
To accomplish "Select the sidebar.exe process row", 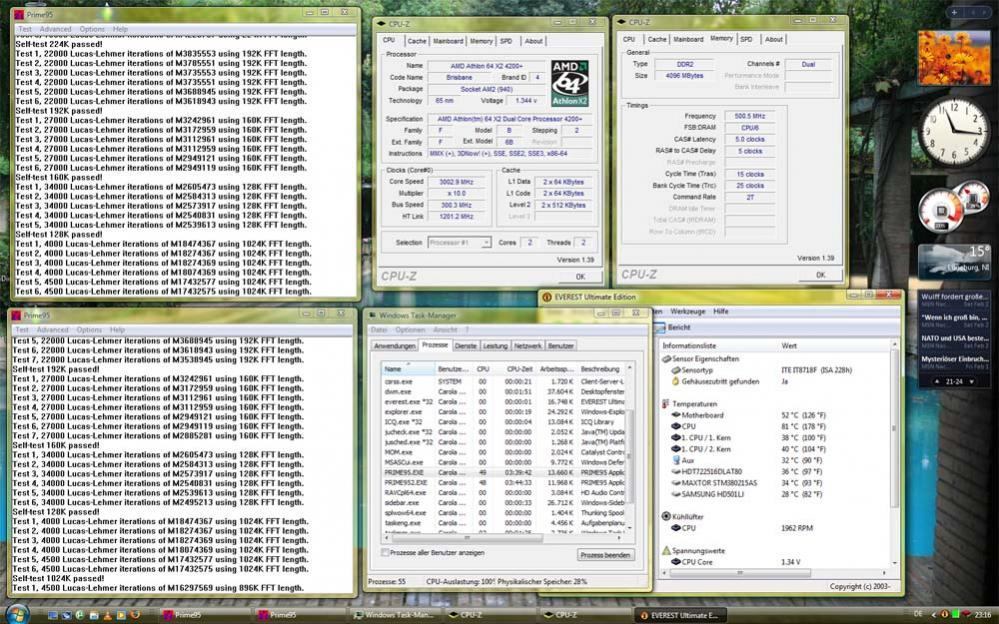I will pos(503,503).
